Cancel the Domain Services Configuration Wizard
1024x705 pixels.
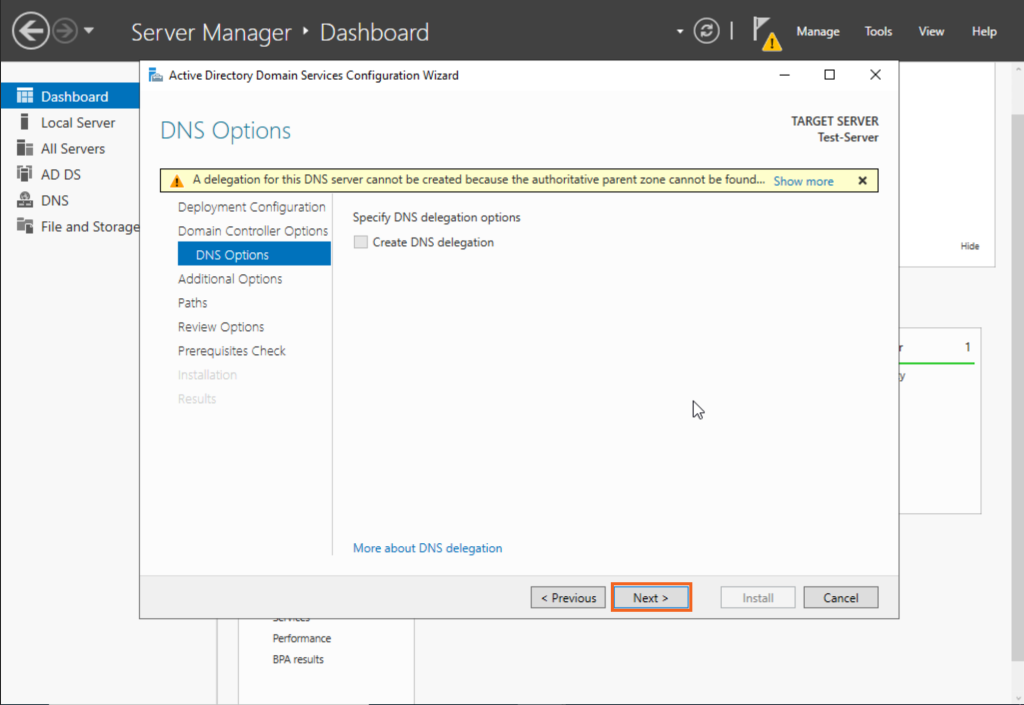[840, 597]
